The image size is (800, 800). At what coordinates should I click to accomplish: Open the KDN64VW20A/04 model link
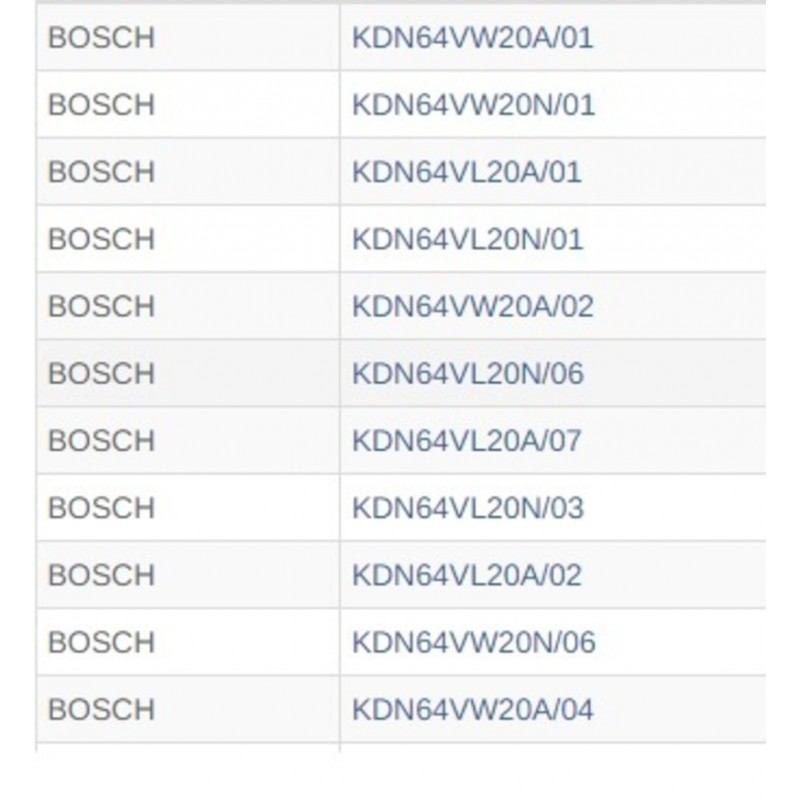point(472,710)
